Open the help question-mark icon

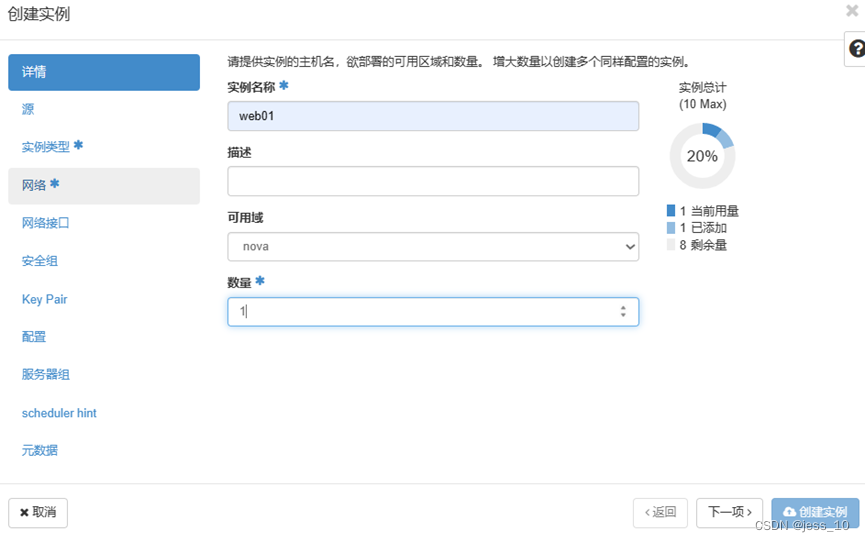pos(857,49)
